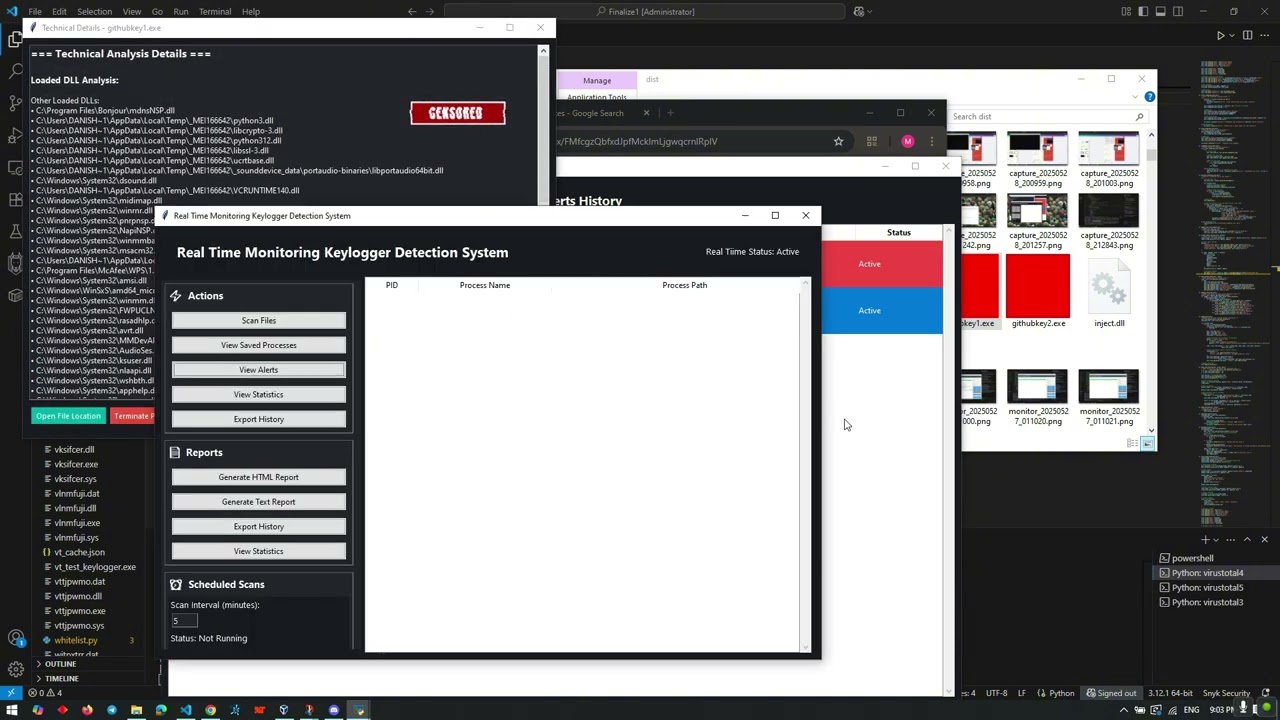Switch File Explorer to details view
Screen dimensions: 1280x720
point(1133,443)
